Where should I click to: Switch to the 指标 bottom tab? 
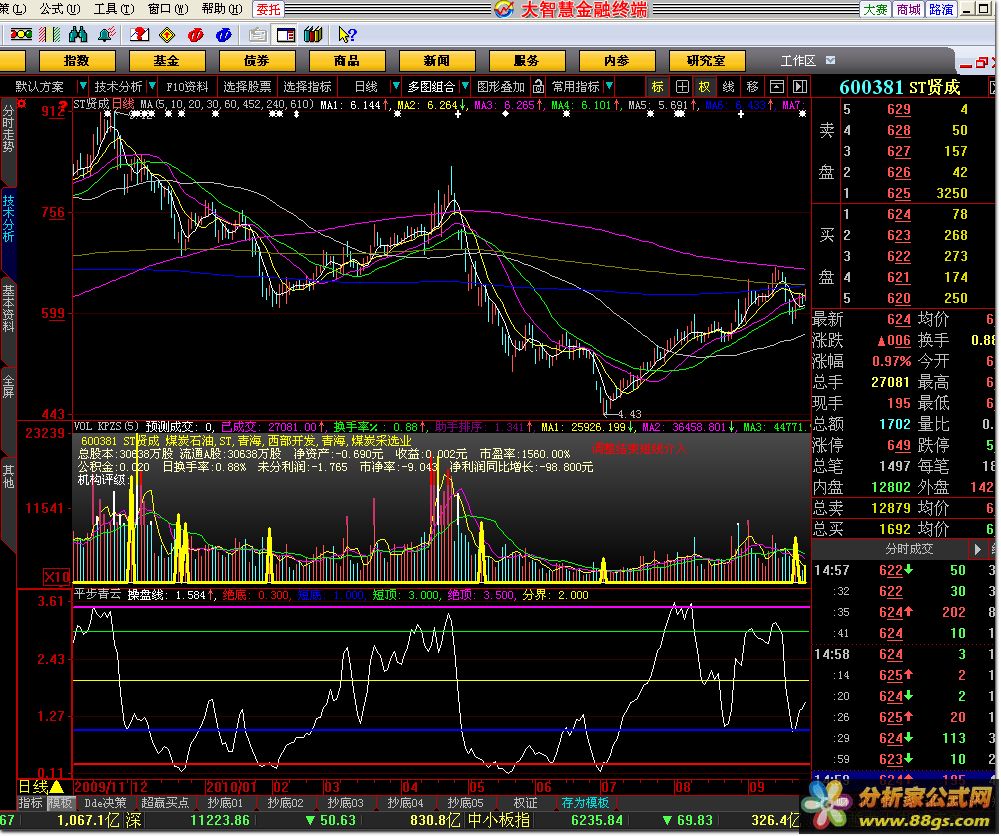tap(30, 803)
